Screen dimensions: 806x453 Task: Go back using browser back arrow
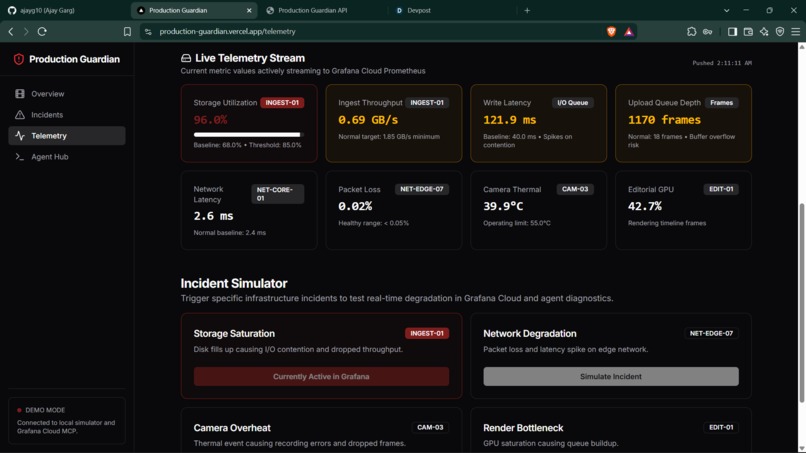coord(11,31)
